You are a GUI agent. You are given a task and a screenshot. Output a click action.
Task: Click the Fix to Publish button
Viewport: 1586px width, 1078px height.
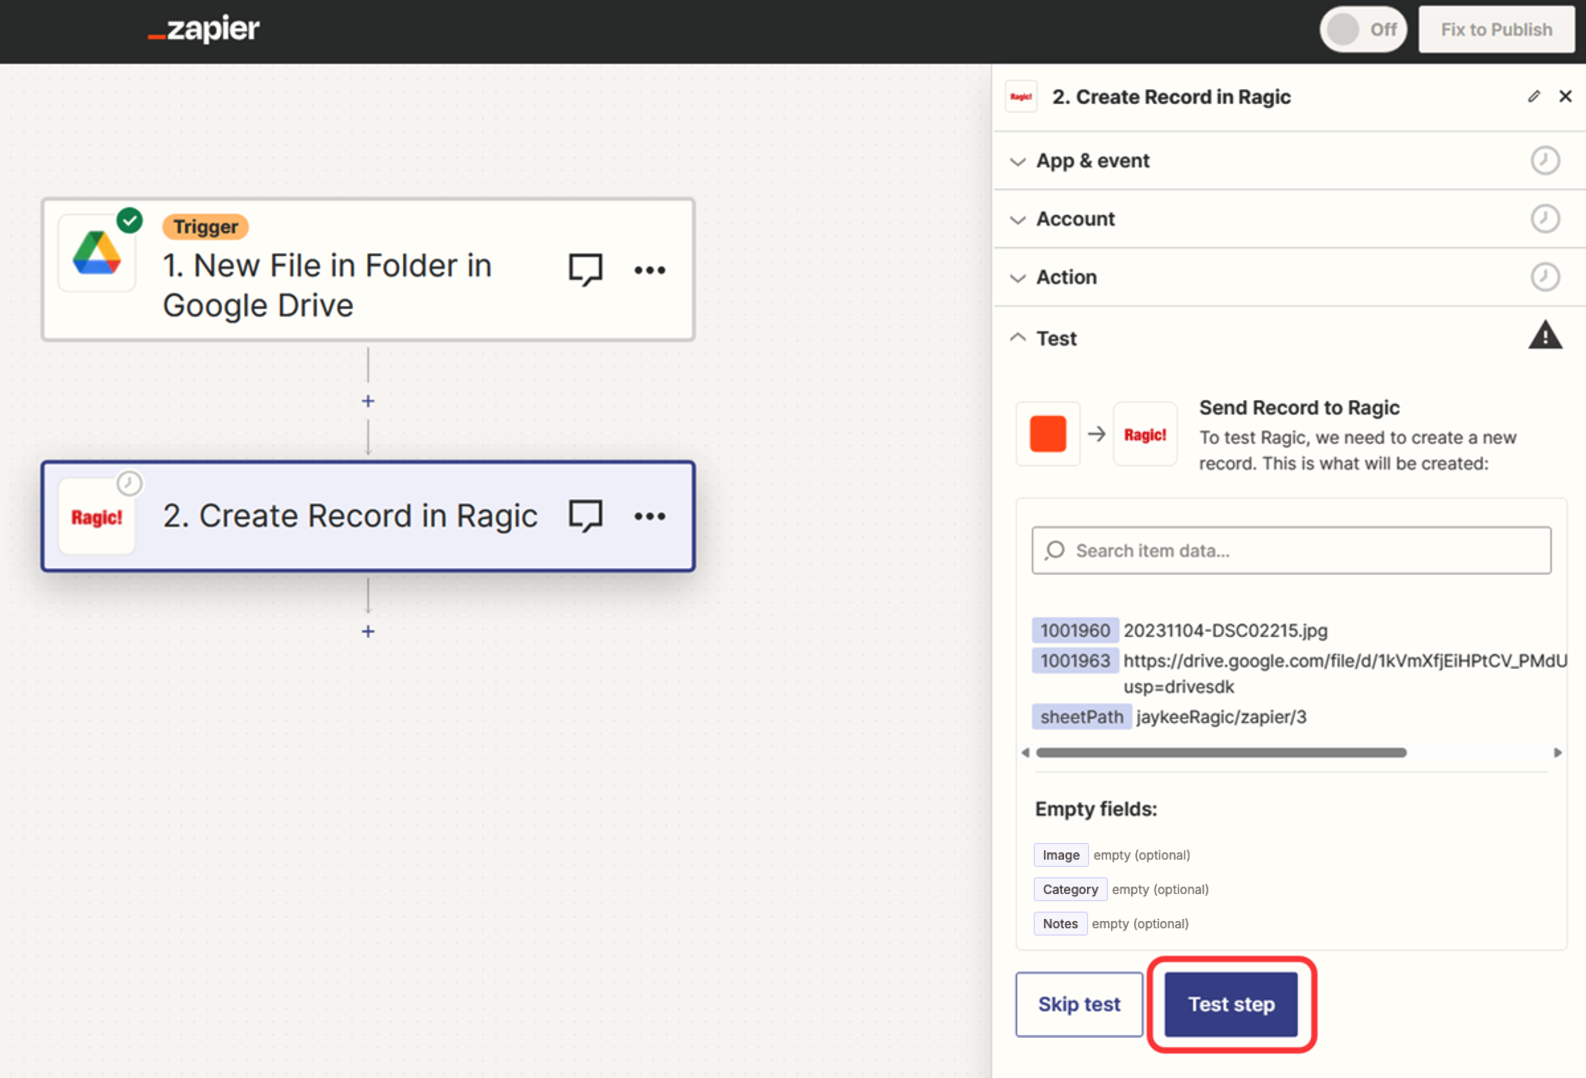1496,30
